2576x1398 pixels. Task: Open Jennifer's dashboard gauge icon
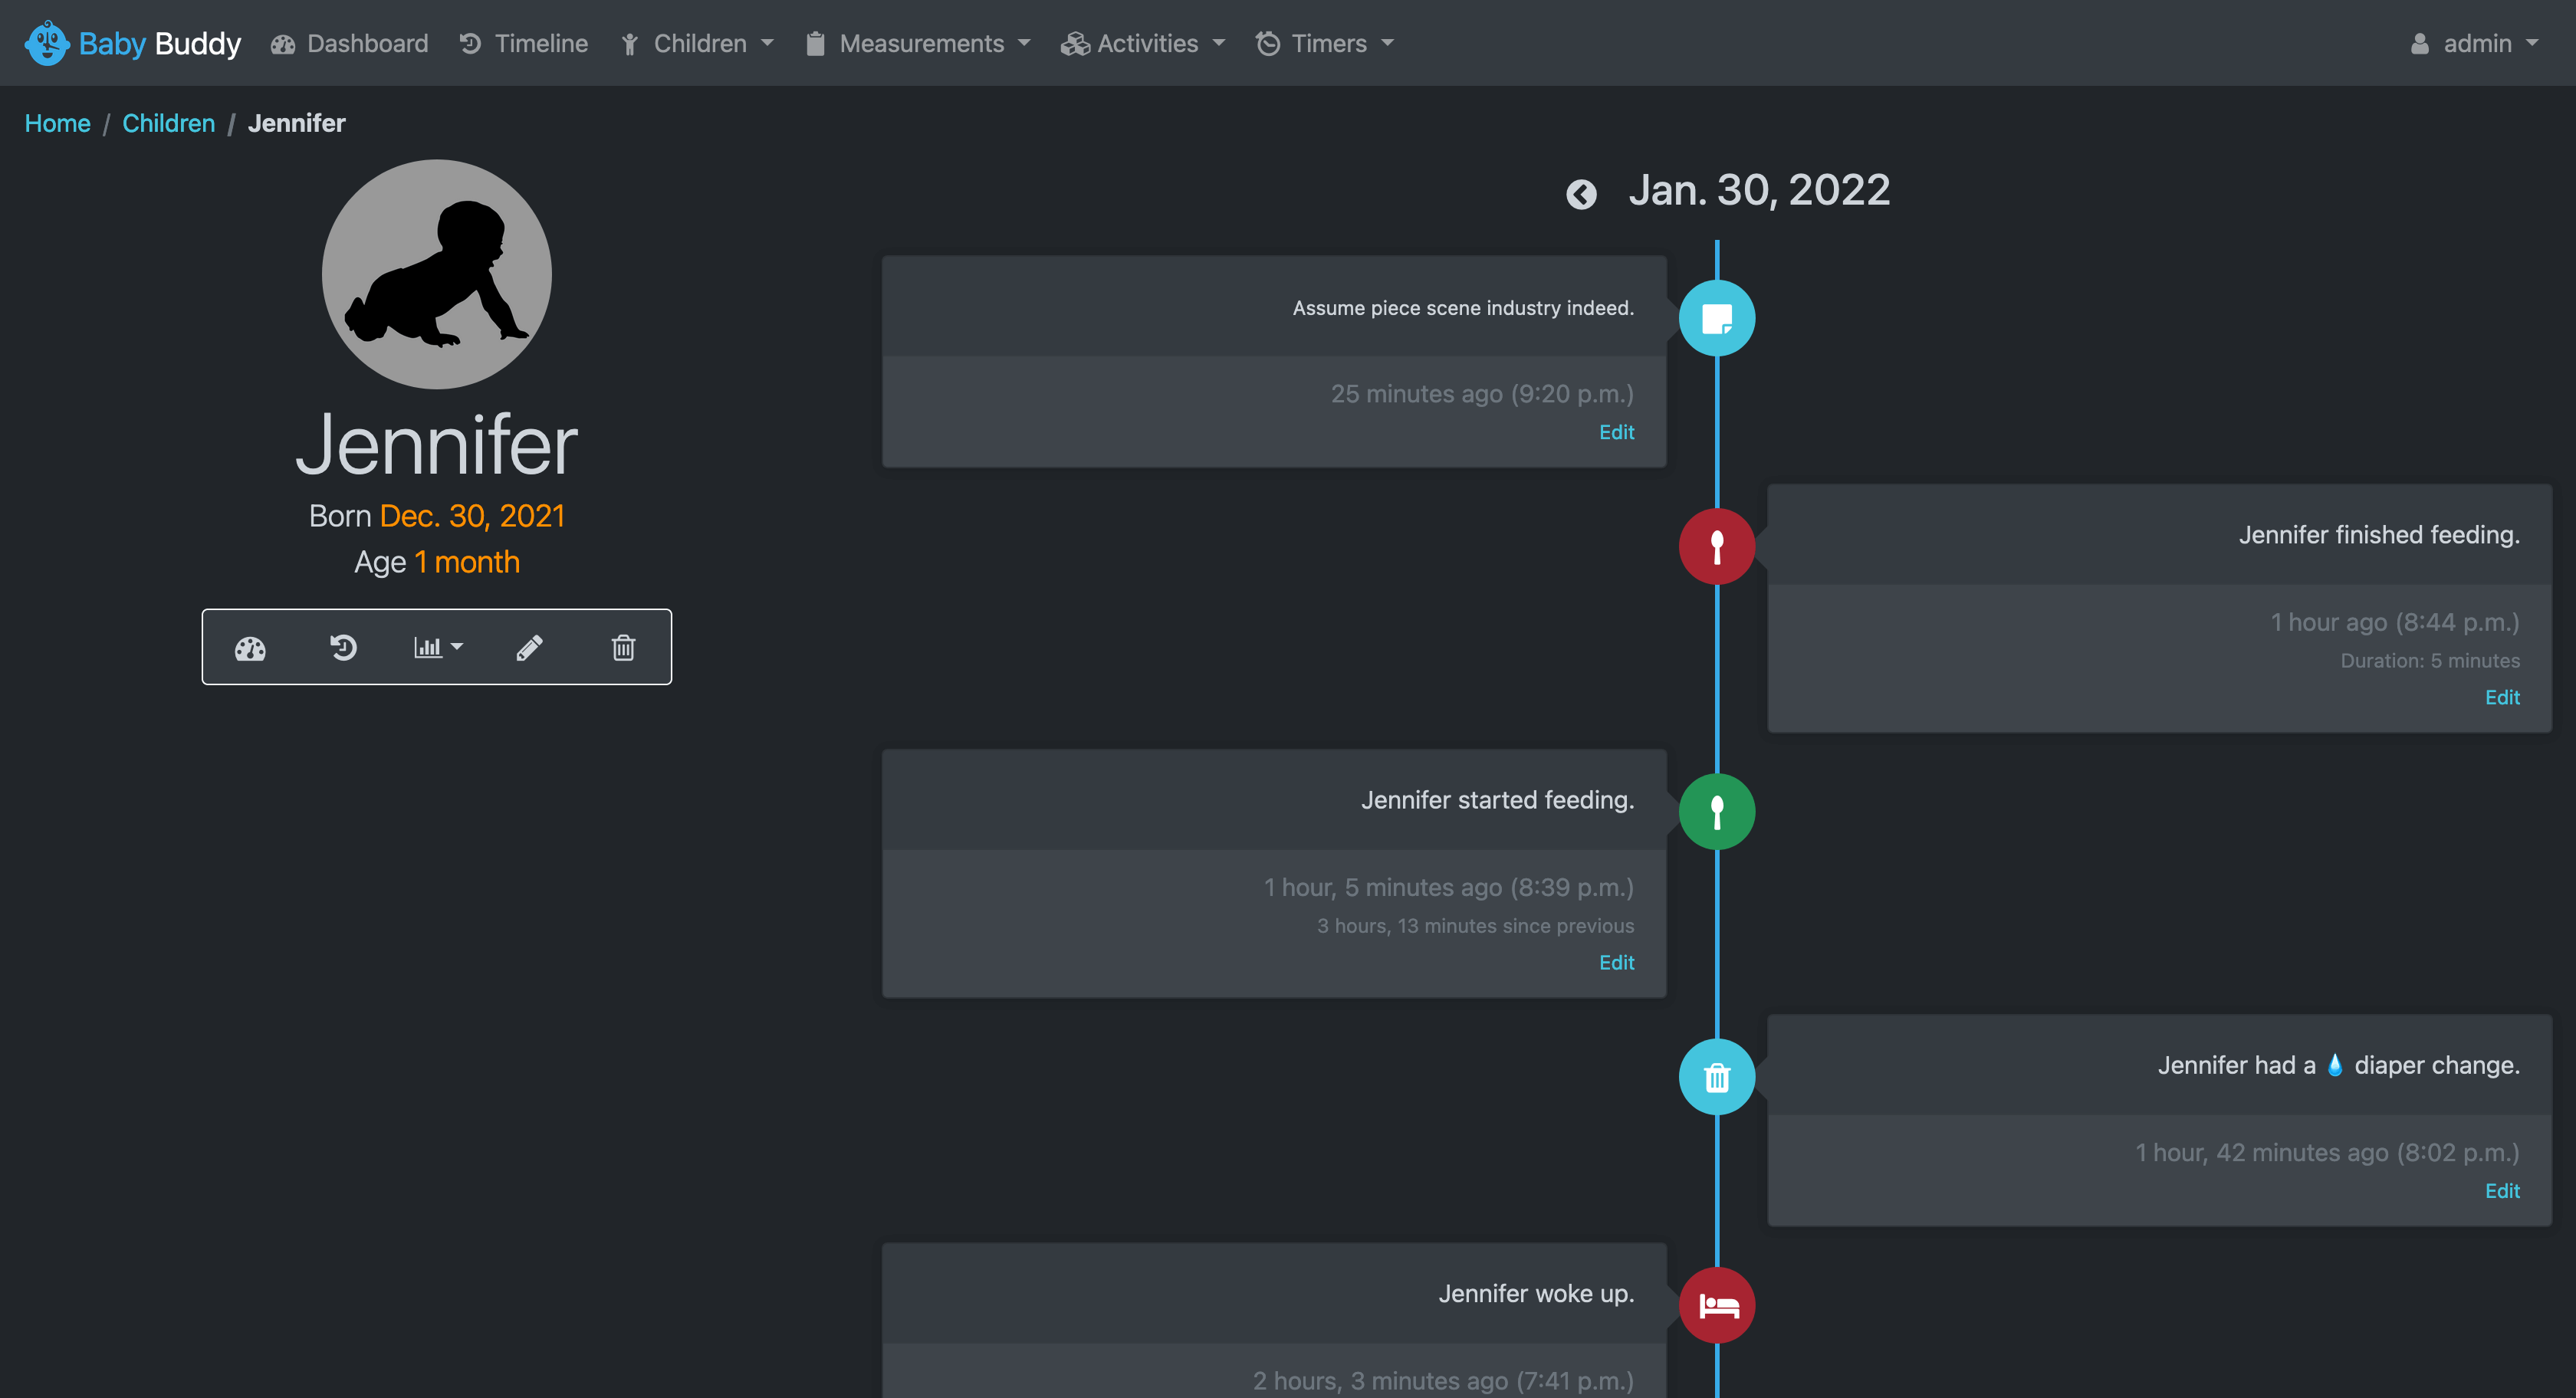pyautogui.click(x=250, y=648)
